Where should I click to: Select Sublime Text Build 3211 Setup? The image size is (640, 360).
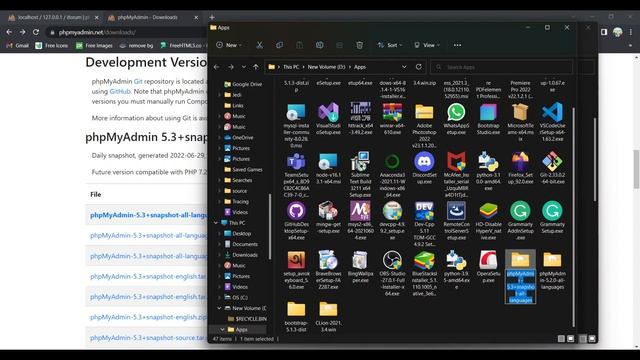pos(360,175)
